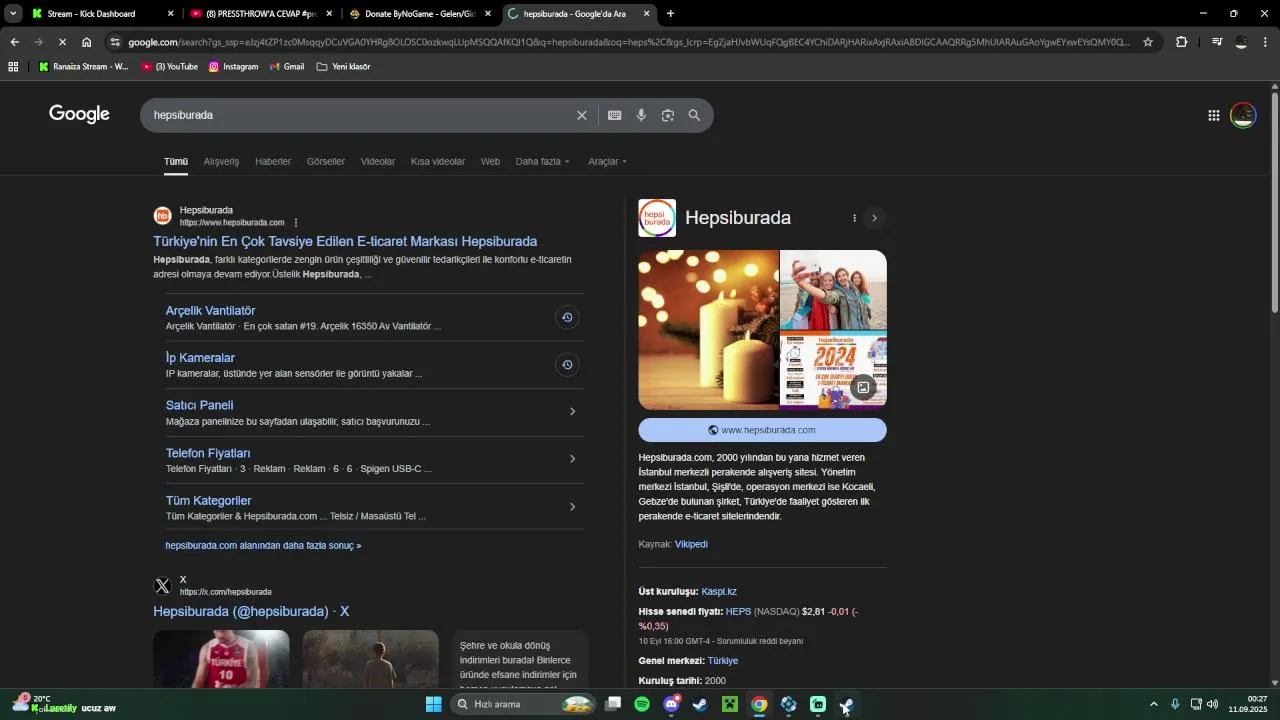Open the tab search dropdown
1280x720 pixels.
(x=13, y=13)
